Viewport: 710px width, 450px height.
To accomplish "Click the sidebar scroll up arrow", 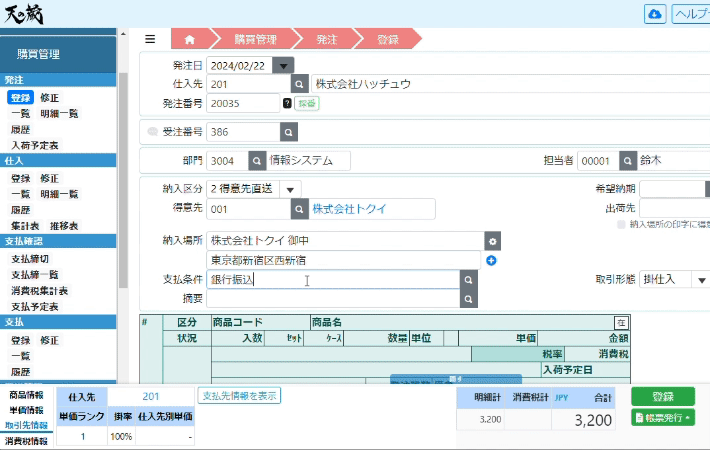I will 123,34.
